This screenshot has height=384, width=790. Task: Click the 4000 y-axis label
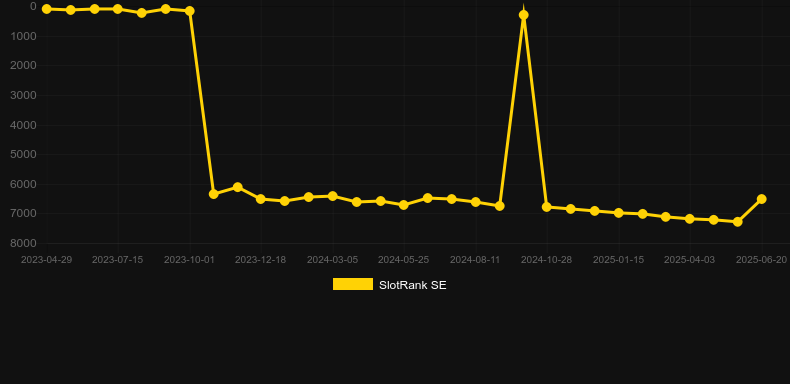[24, 125]
